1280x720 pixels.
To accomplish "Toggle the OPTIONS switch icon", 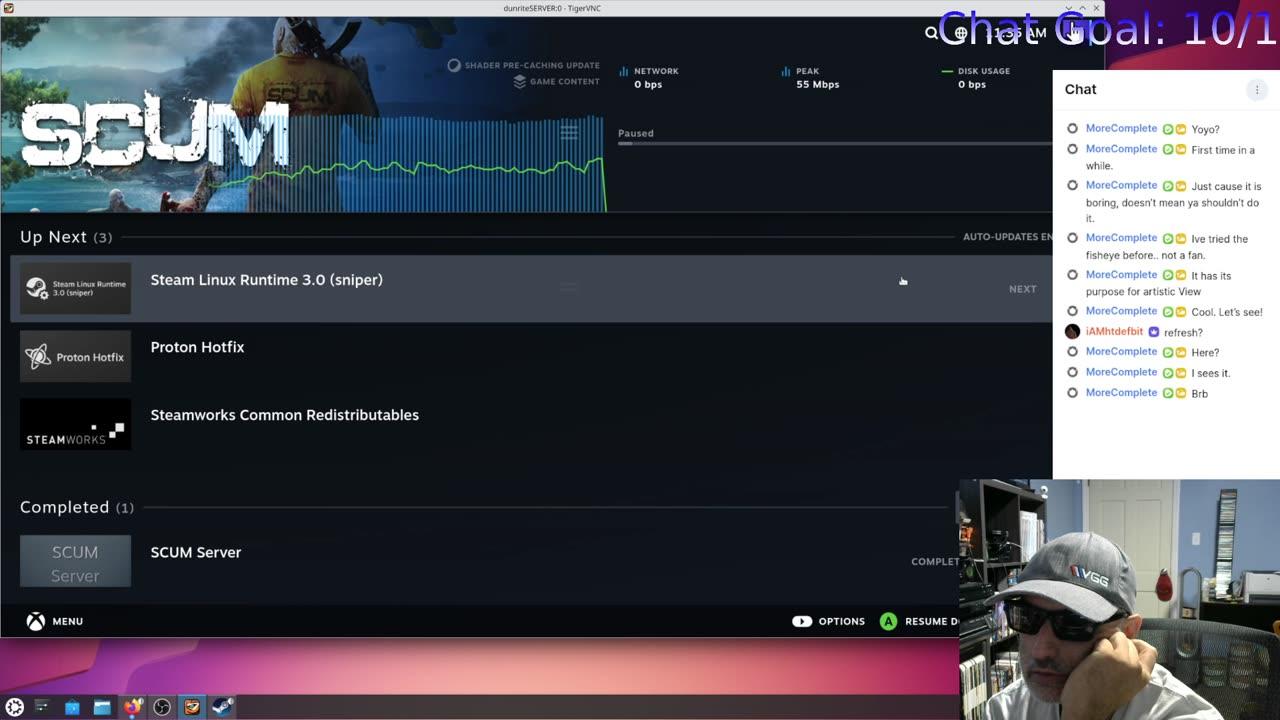I will [x=802, y=621].
